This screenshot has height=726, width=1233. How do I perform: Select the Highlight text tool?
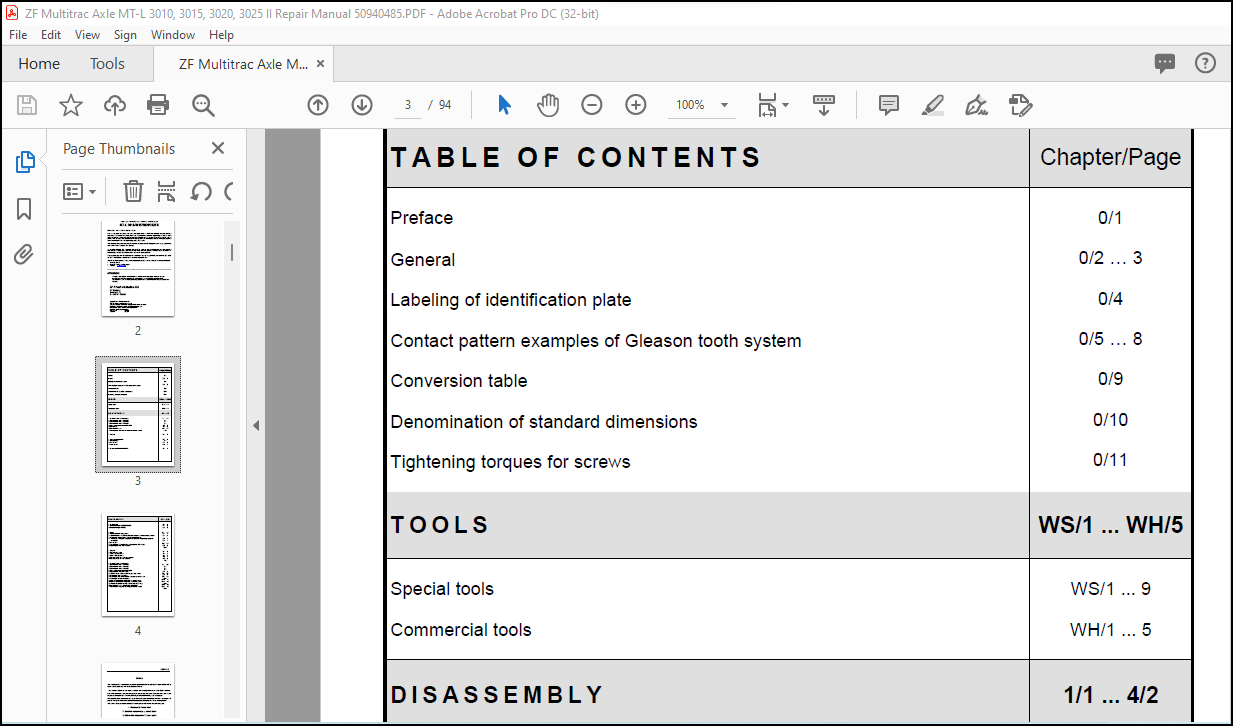[933, 105]
